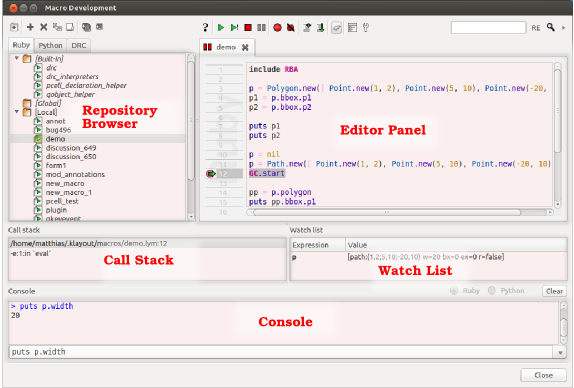Toggle the highlighted debugger option icon

click(x=337, y=28)
